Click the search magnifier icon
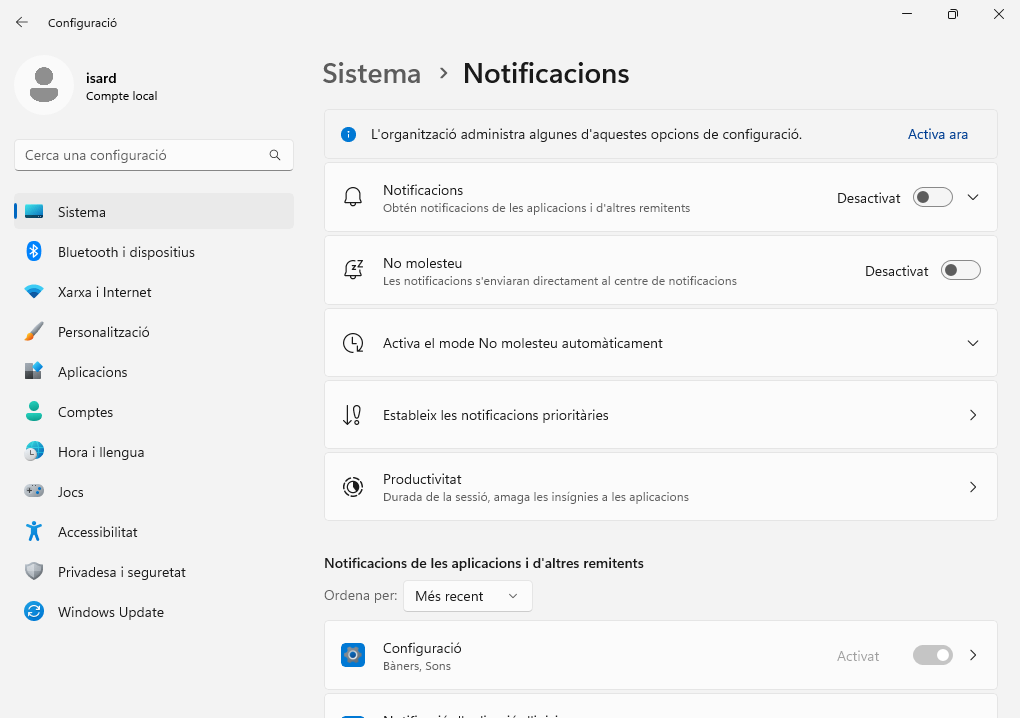The height and width of the screenshot is (718, 1020). point(275,155)
